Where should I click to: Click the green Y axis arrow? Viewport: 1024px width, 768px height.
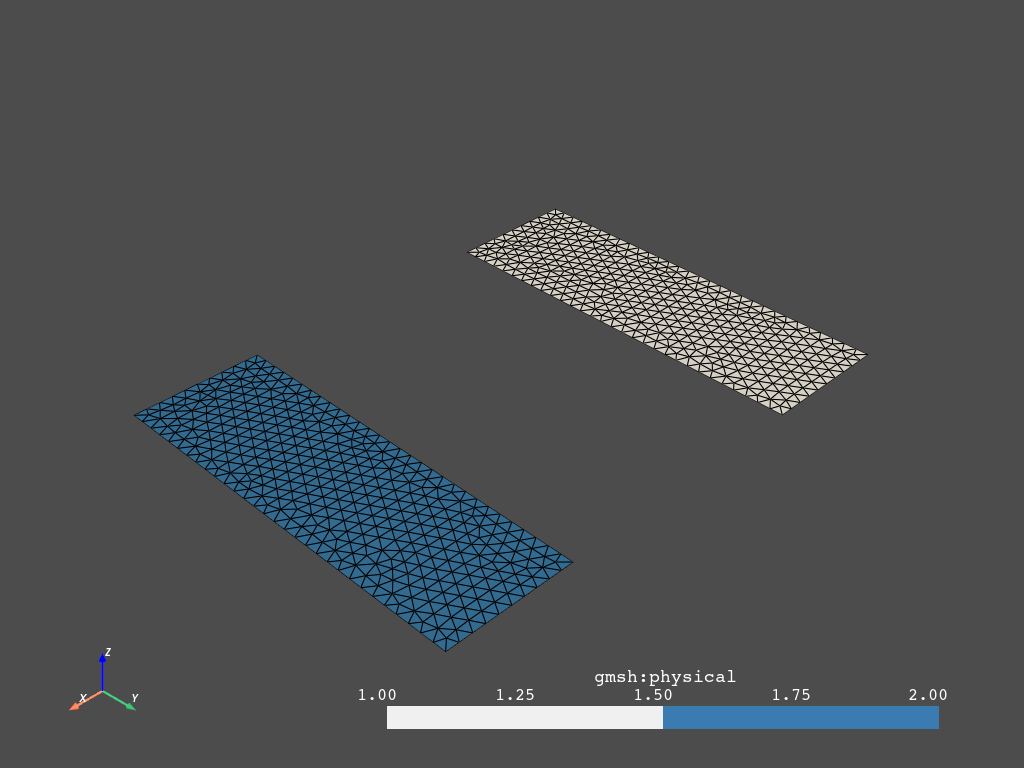coord(120,701)
